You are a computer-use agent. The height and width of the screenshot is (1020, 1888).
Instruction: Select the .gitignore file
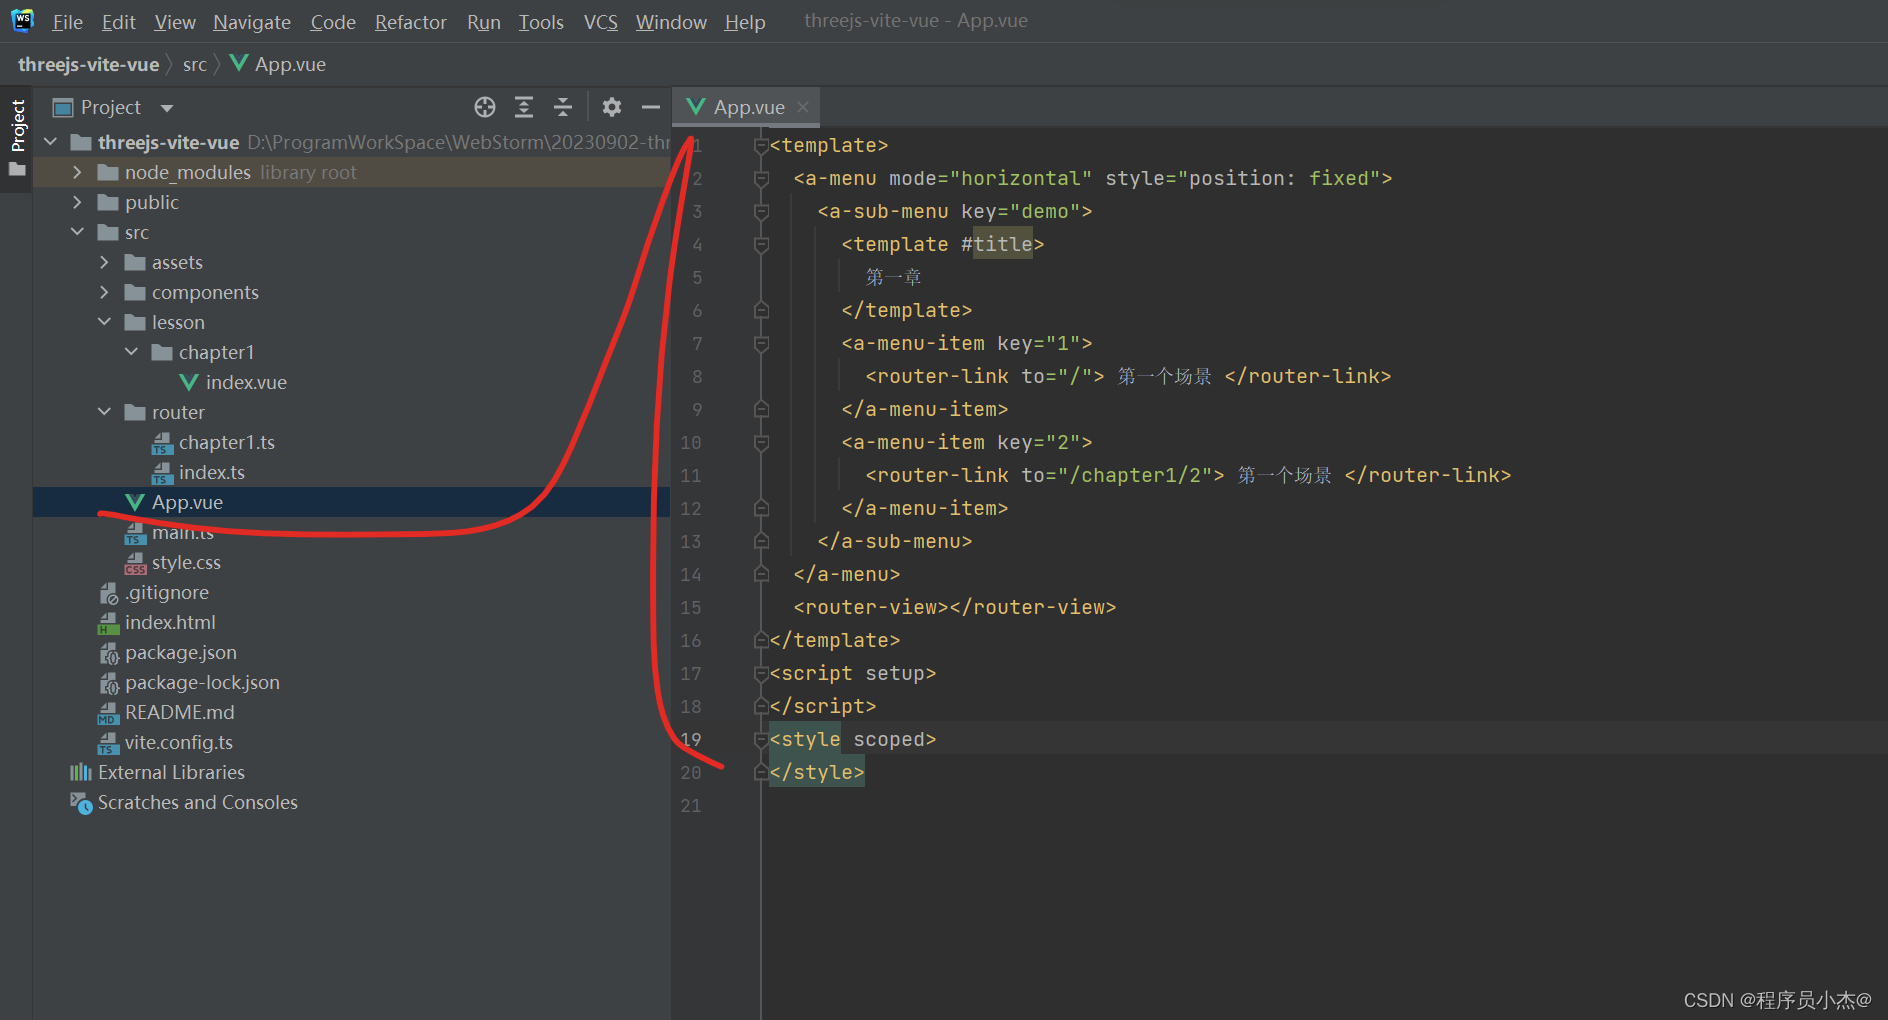click(x=167, y=592)
